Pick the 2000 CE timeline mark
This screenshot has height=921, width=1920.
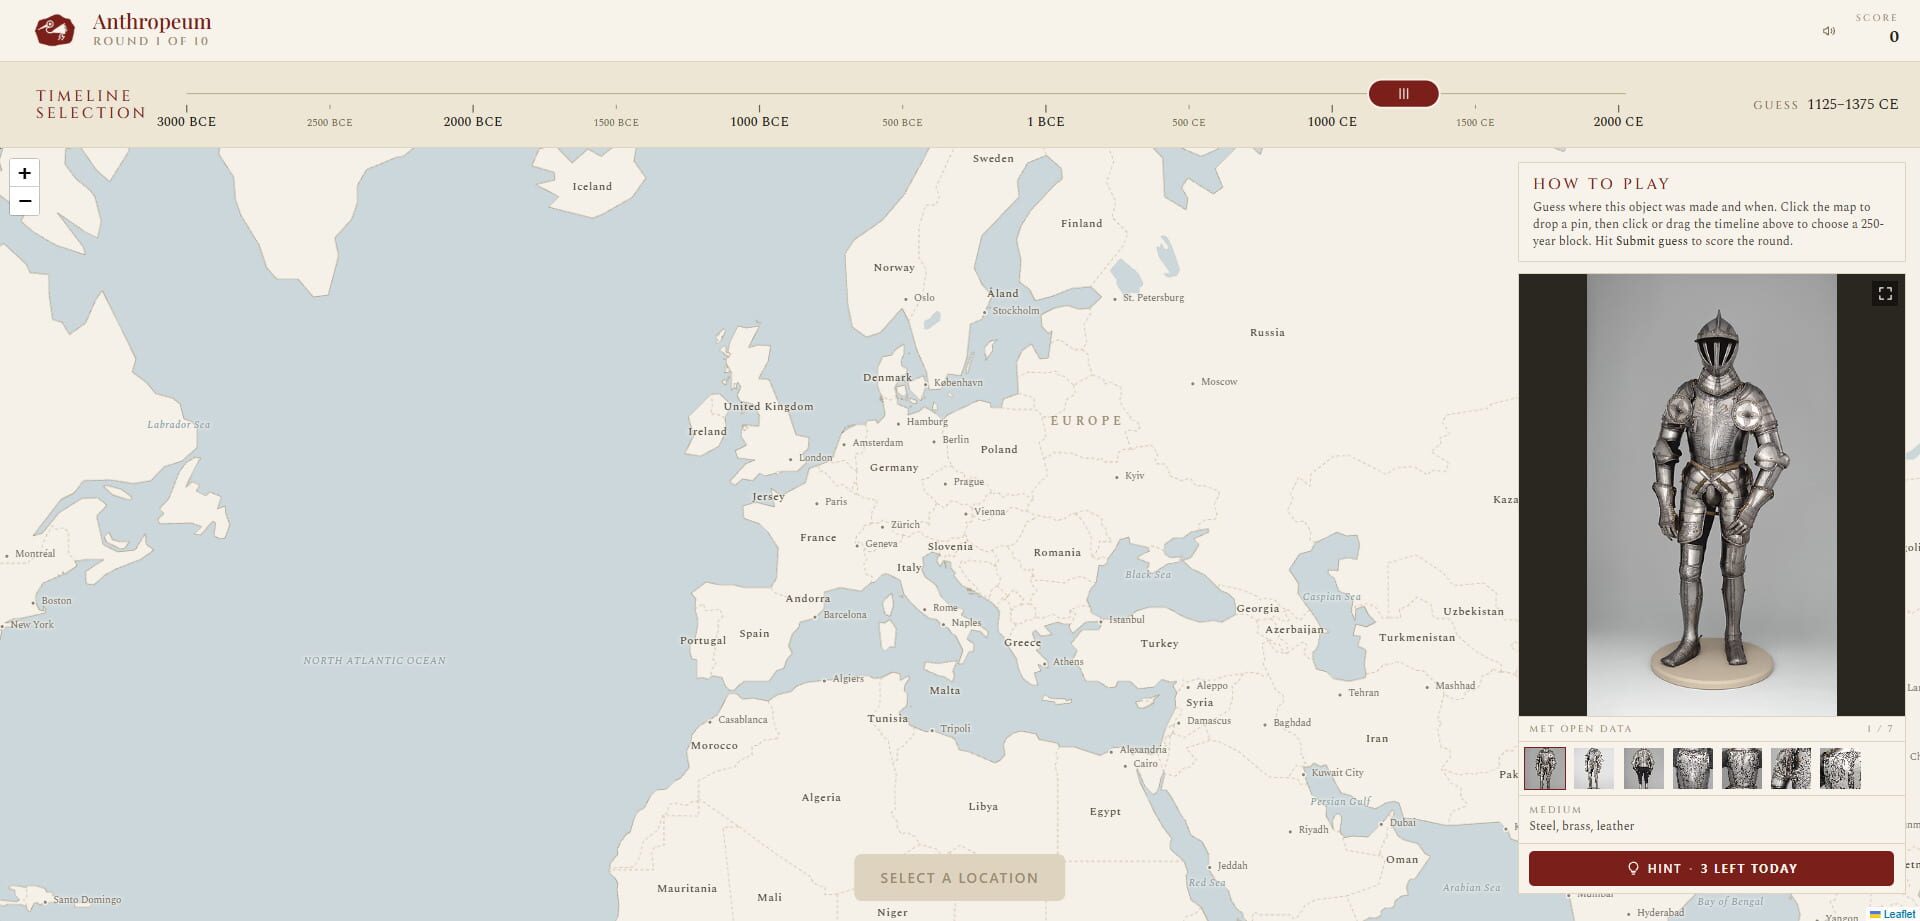coord(1618,121)
